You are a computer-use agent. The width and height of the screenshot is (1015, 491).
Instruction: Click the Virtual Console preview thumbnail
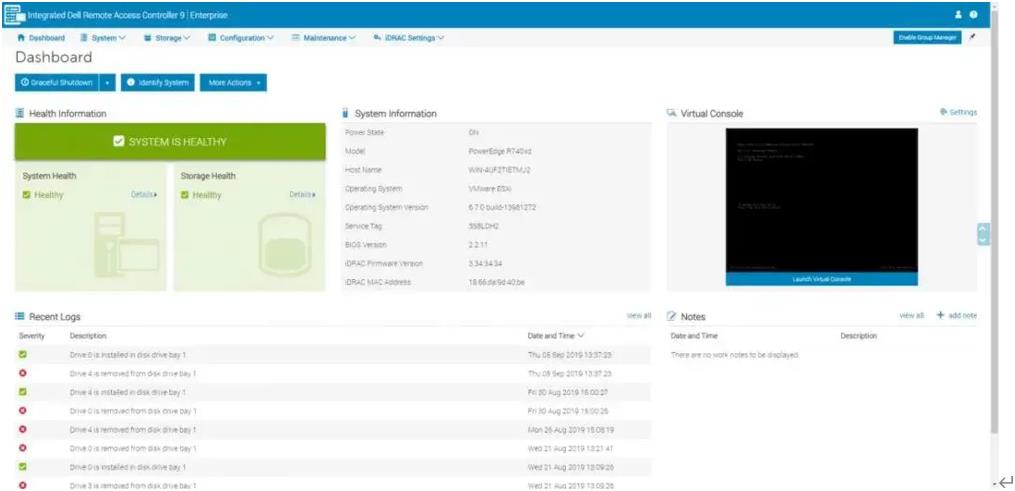click(x=821, y=200)
